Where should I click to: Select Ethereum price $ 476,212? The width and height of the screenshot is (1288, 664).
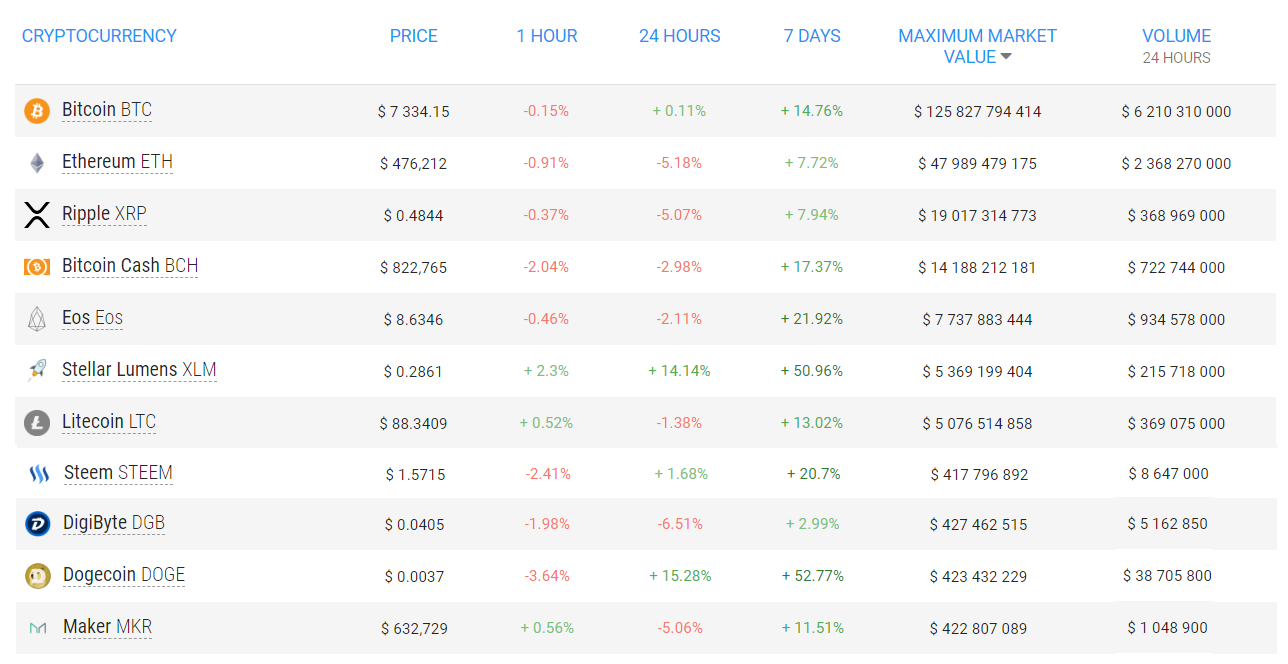(x=414, y=164)
